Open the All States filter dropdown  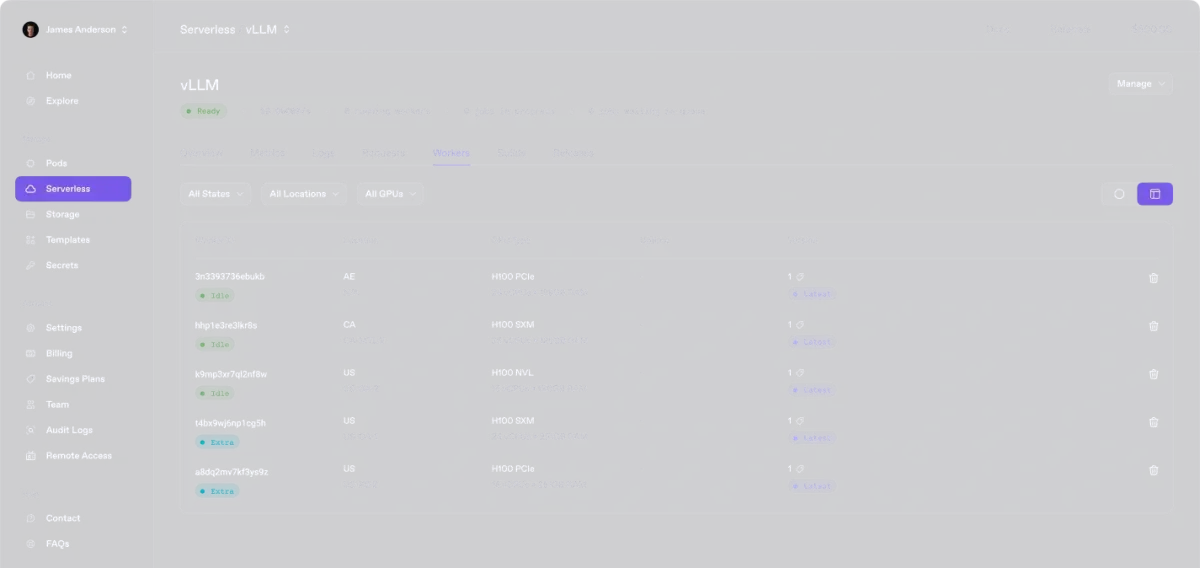pos(216,194)
